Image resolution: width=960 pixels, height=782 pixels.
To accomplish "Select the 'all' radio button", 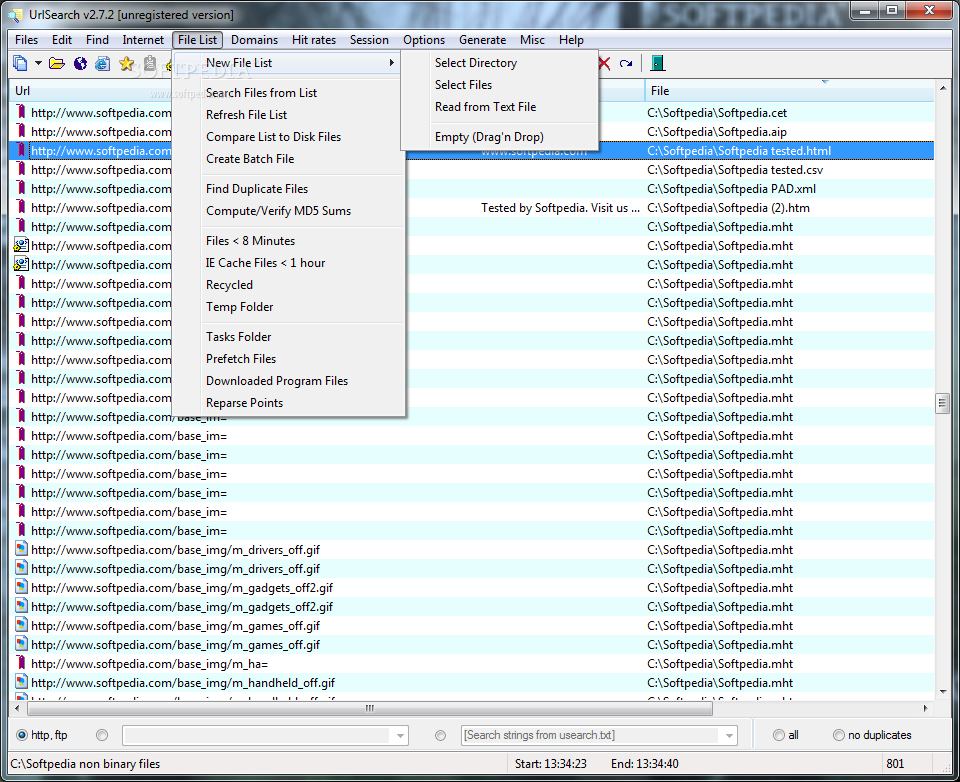I will pos(779,735).
